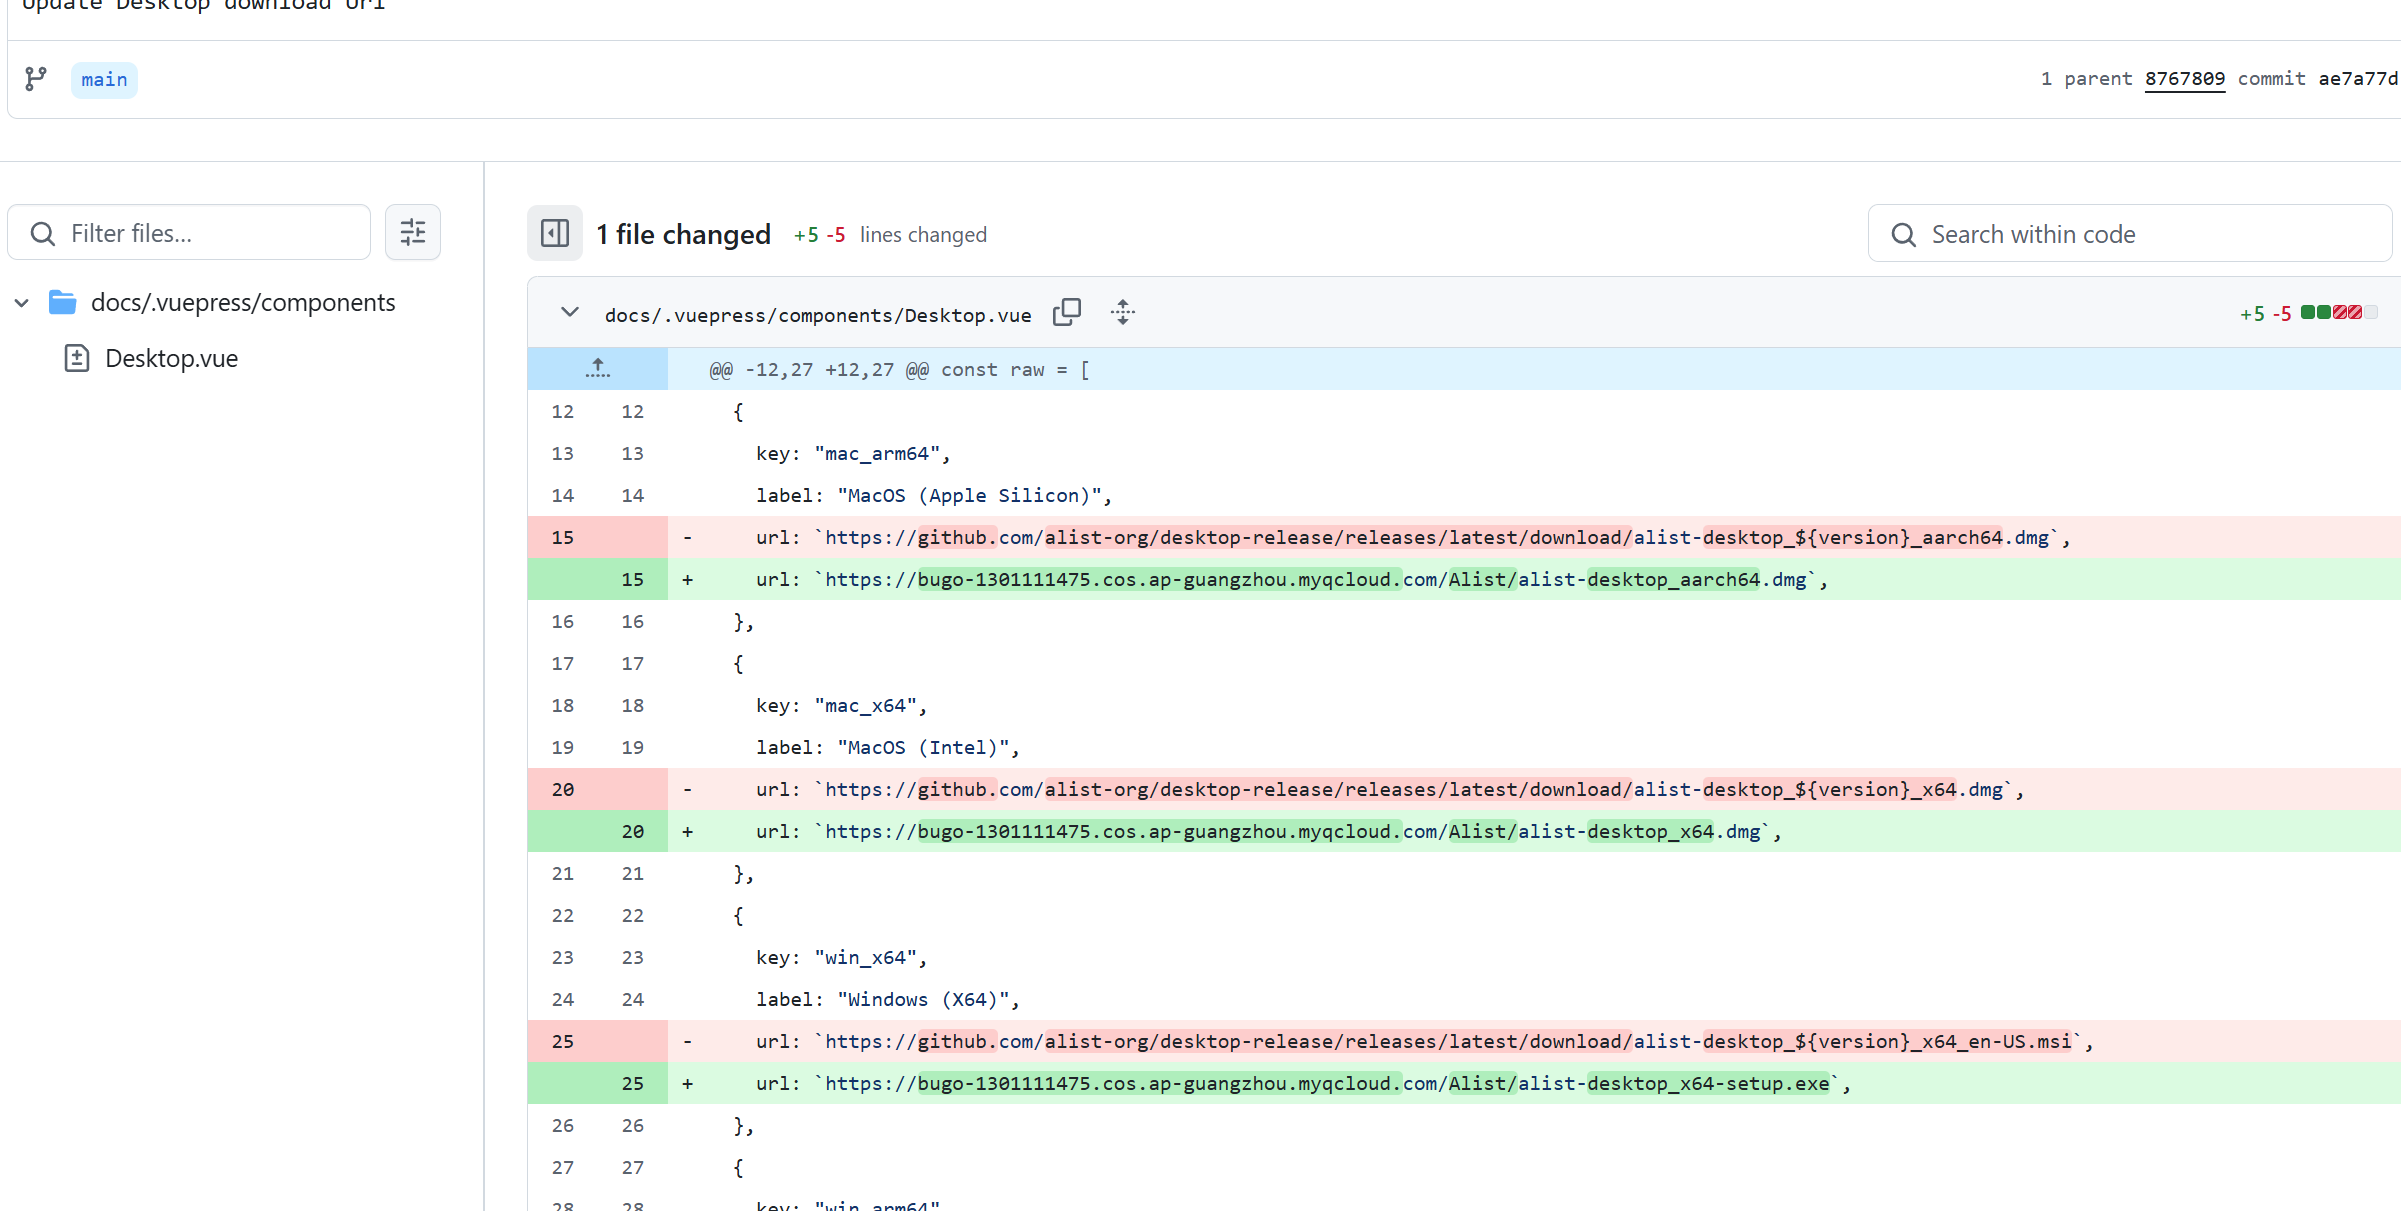
Task: Select deleted line 15 number
Action: [x=563, y=537]
